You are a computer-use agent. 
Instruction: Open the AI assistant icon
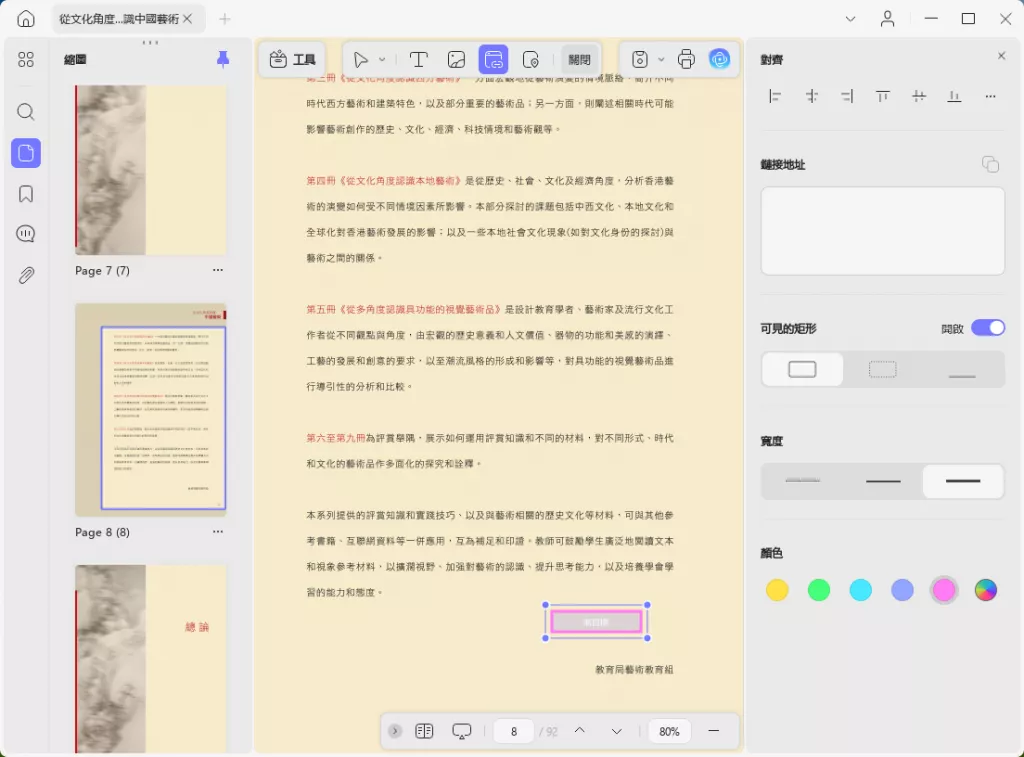pos(720,59)
